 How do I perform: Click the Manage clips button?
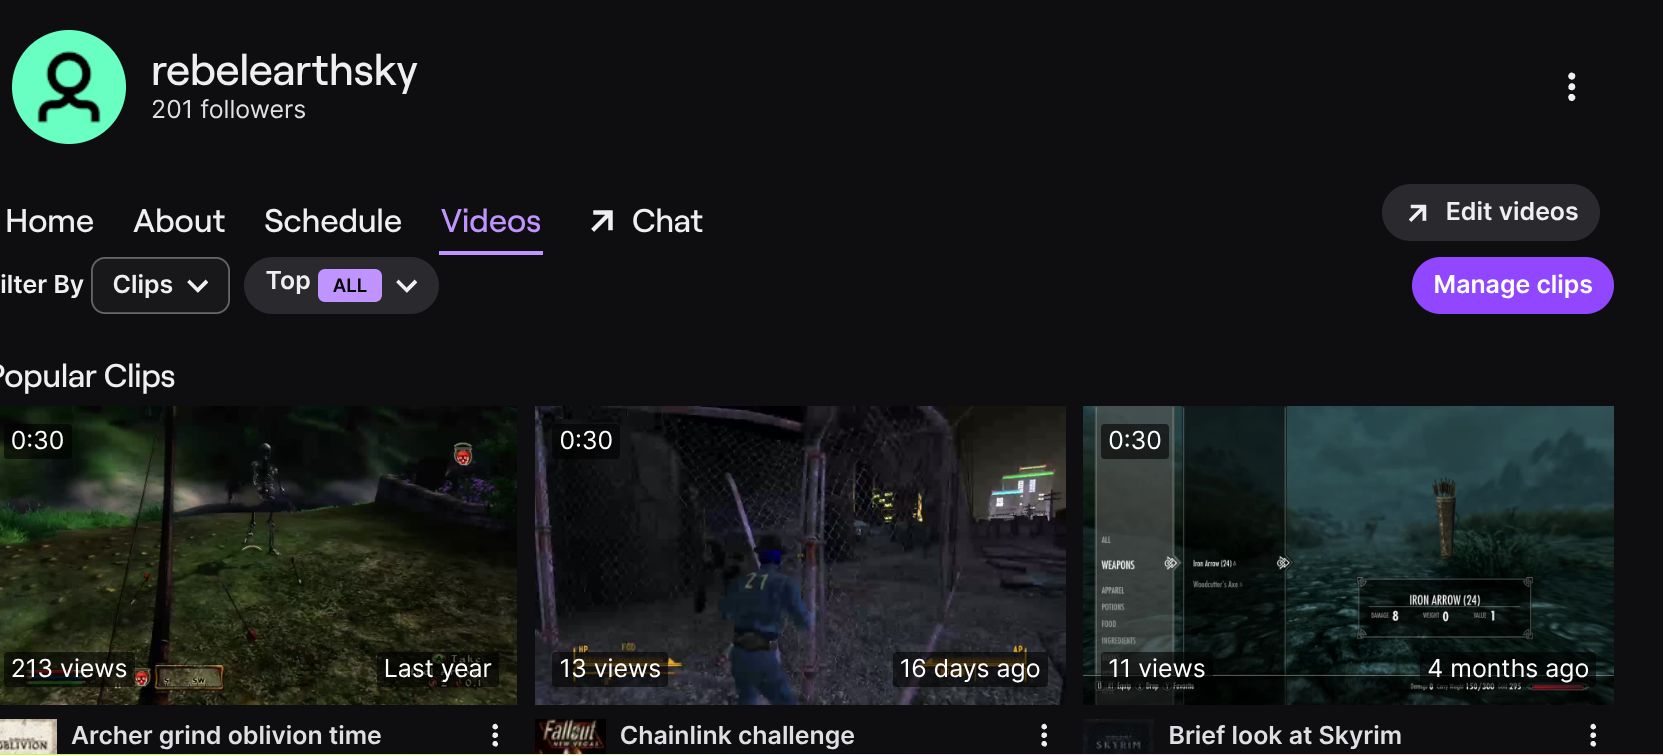1512,285
